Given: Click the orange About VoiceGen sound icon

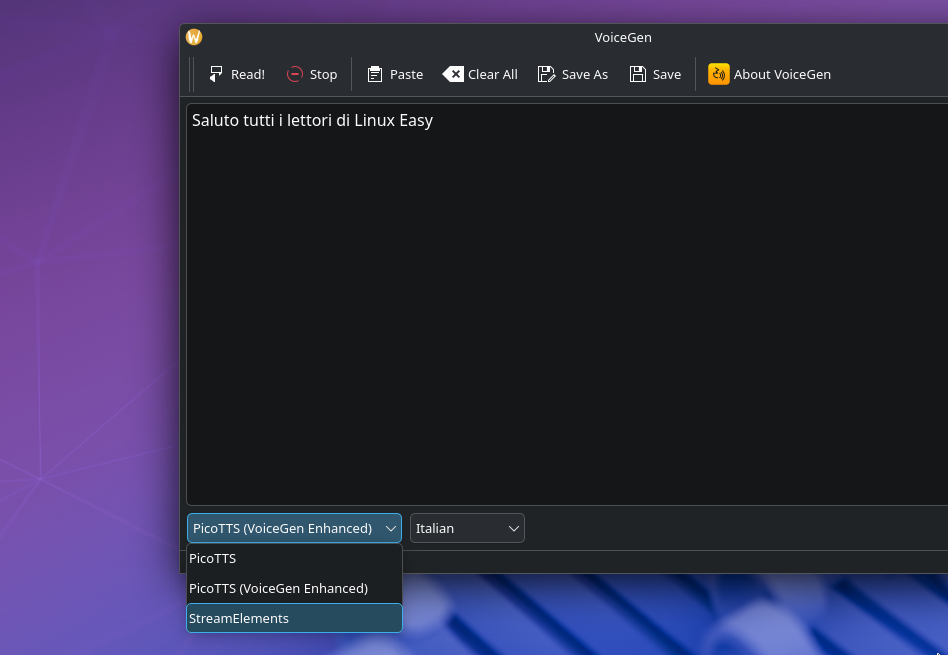Looking at the screenshot, I should (x=718, y=73).
